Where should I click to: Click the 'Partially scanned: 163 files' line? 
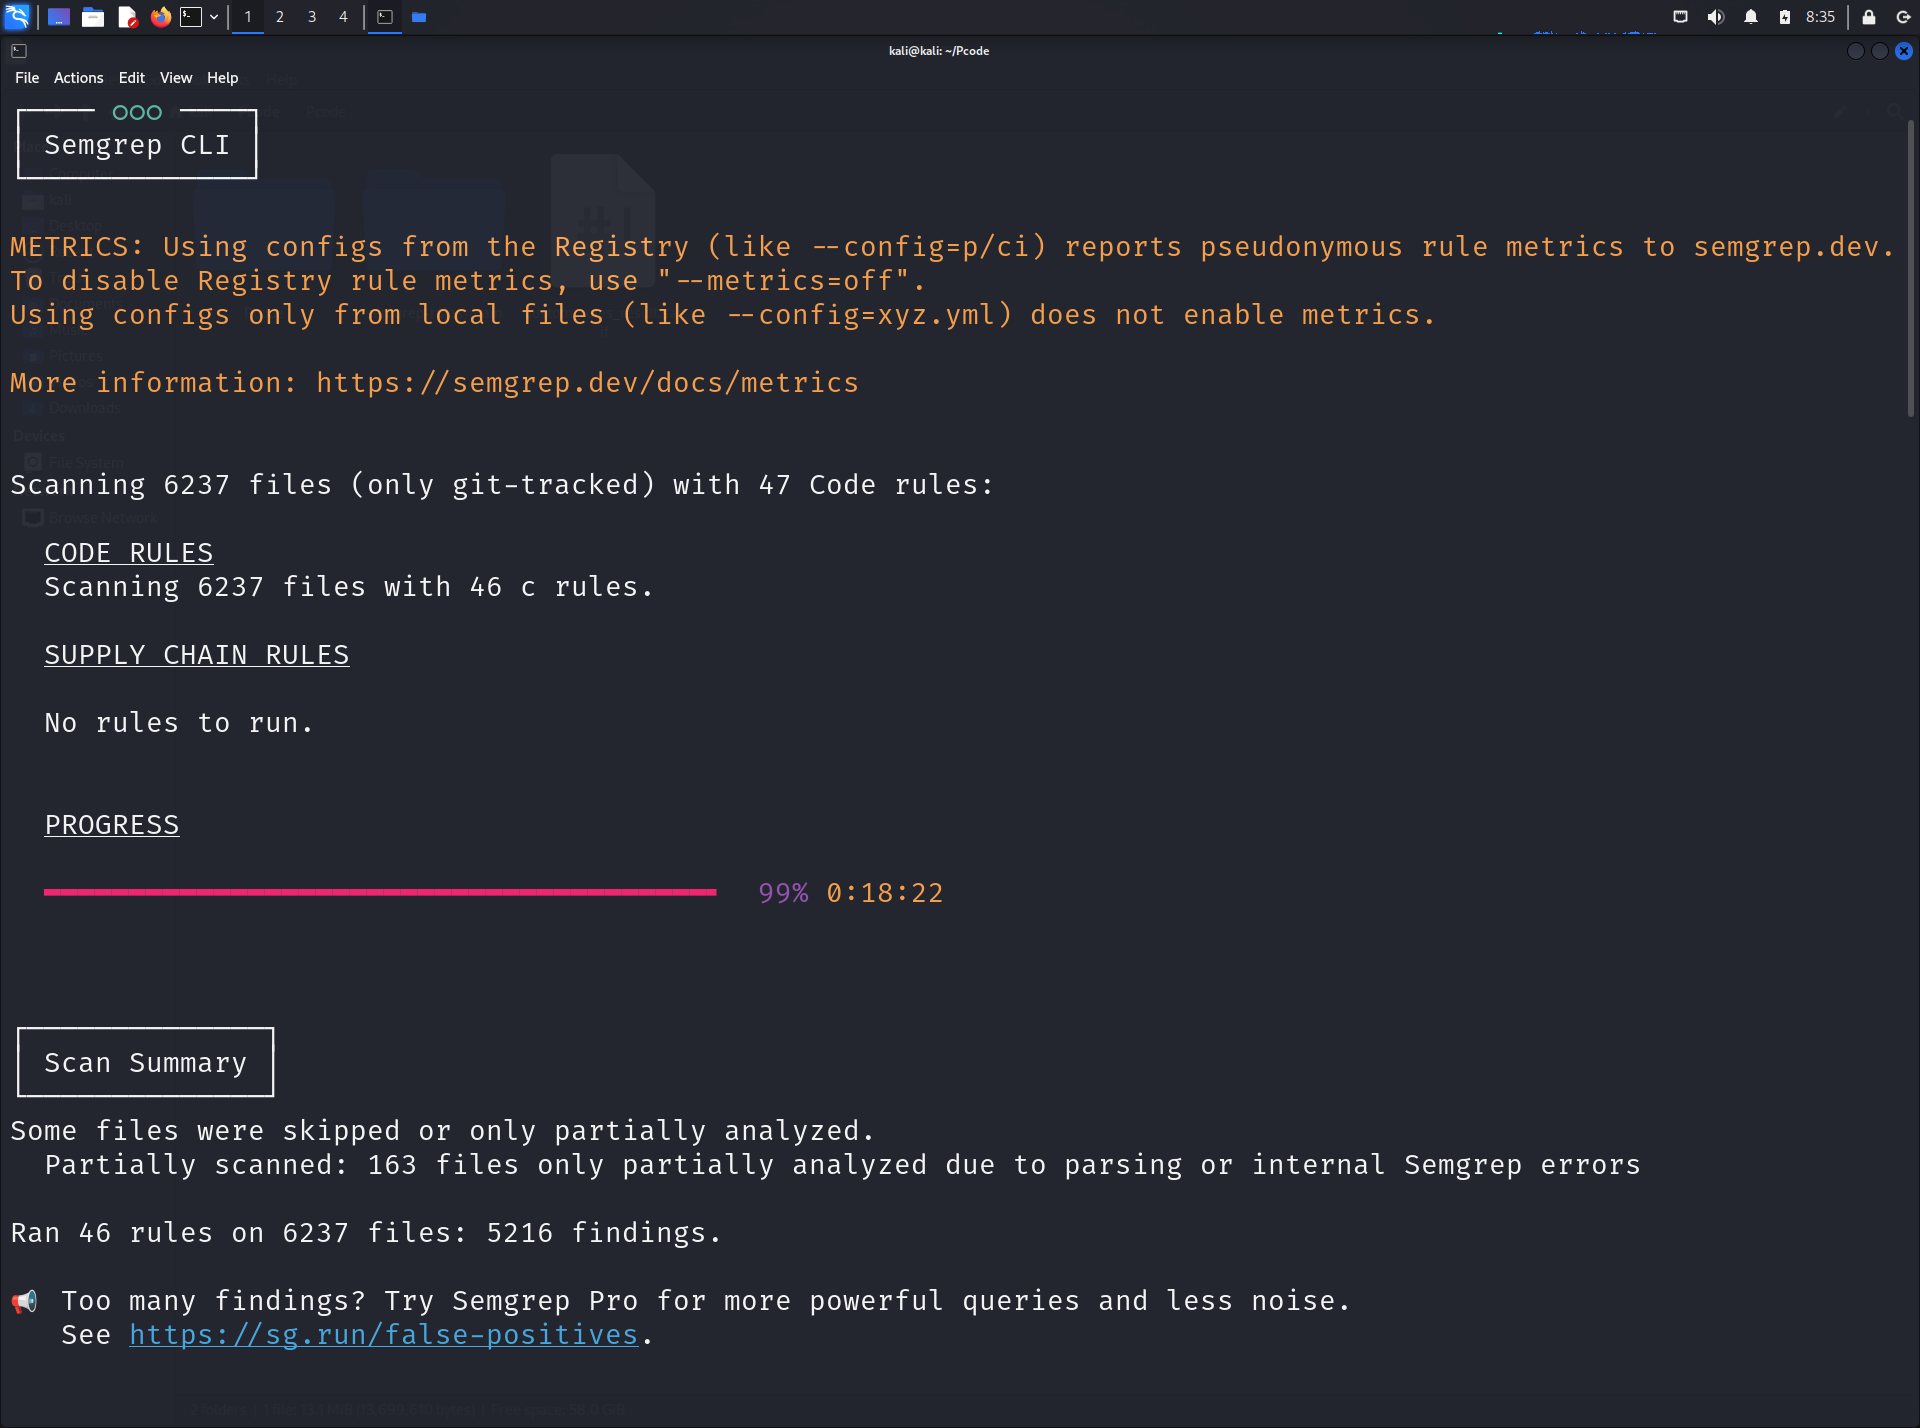coord(843,1165)
